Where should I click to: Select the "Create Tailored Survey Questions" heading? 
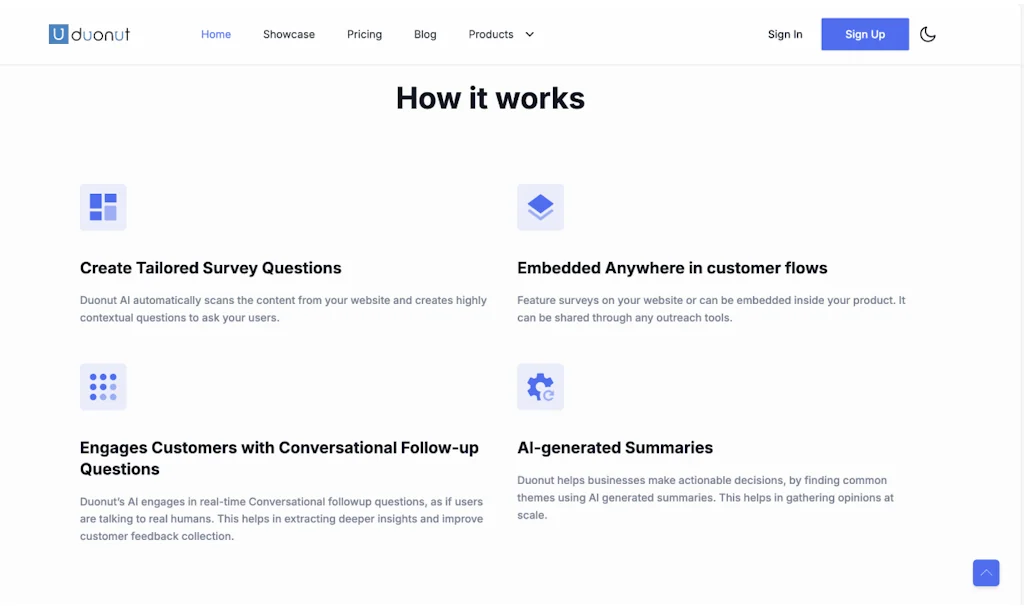[x=210, y=267]
